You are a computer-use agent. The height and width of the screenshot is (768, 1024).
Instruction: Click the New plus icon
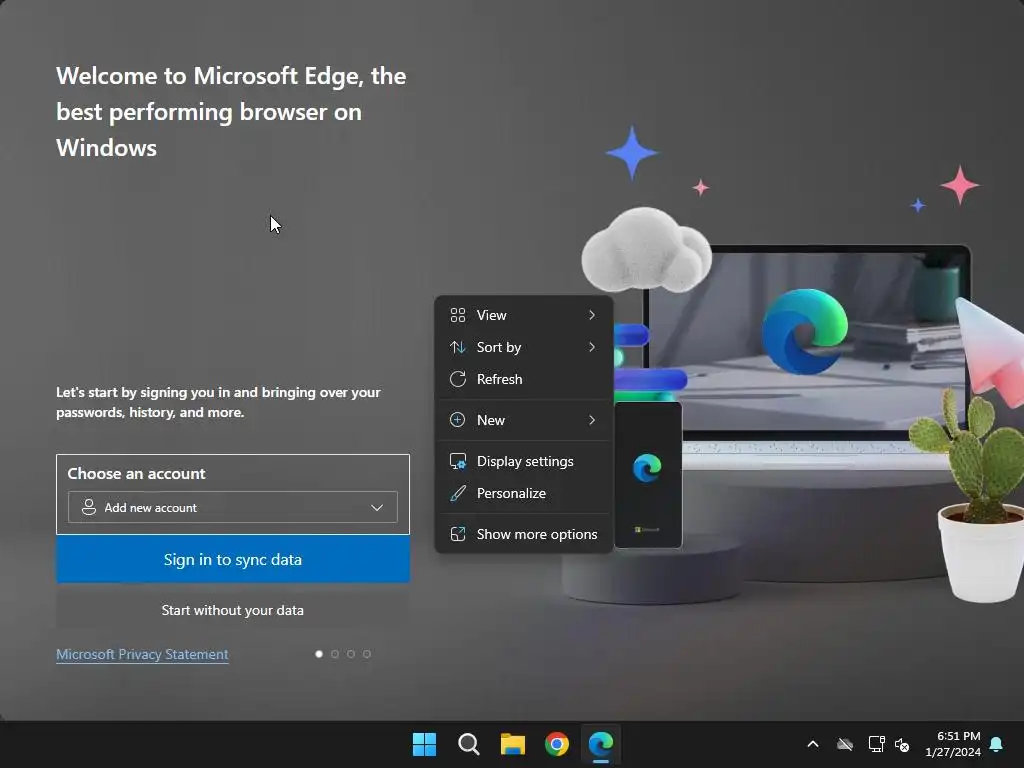click(458, 420)
